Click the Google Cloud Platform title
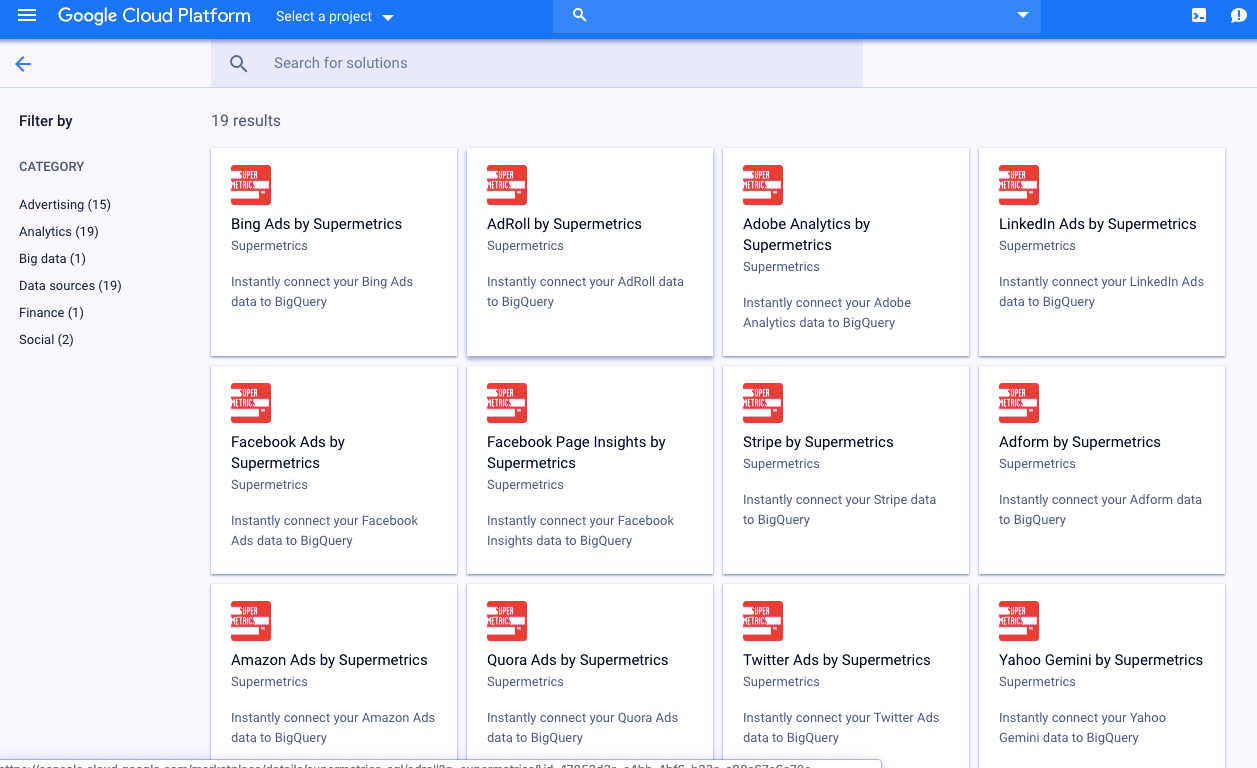 154,16
